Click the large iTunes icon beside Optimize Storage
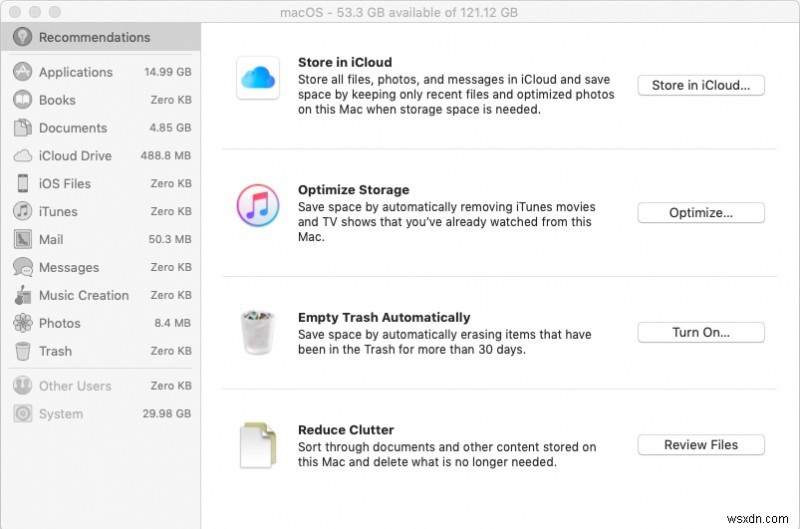The width and height of the screenshot is (800, 529). [258, 205]
